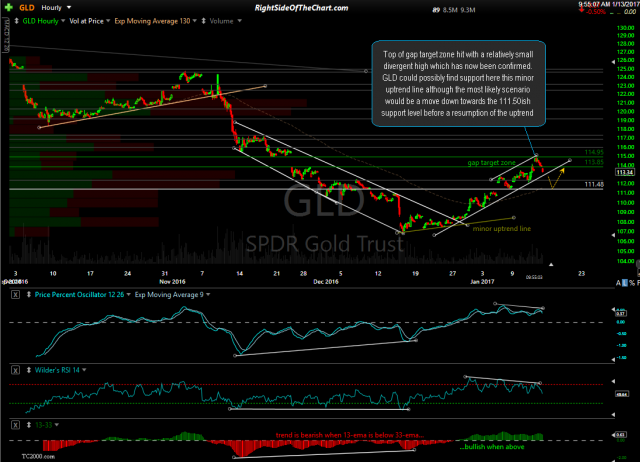640x462 pixels.
Task: Expand the Wilder's RSI 14 menu
Action: click(84, 370)
